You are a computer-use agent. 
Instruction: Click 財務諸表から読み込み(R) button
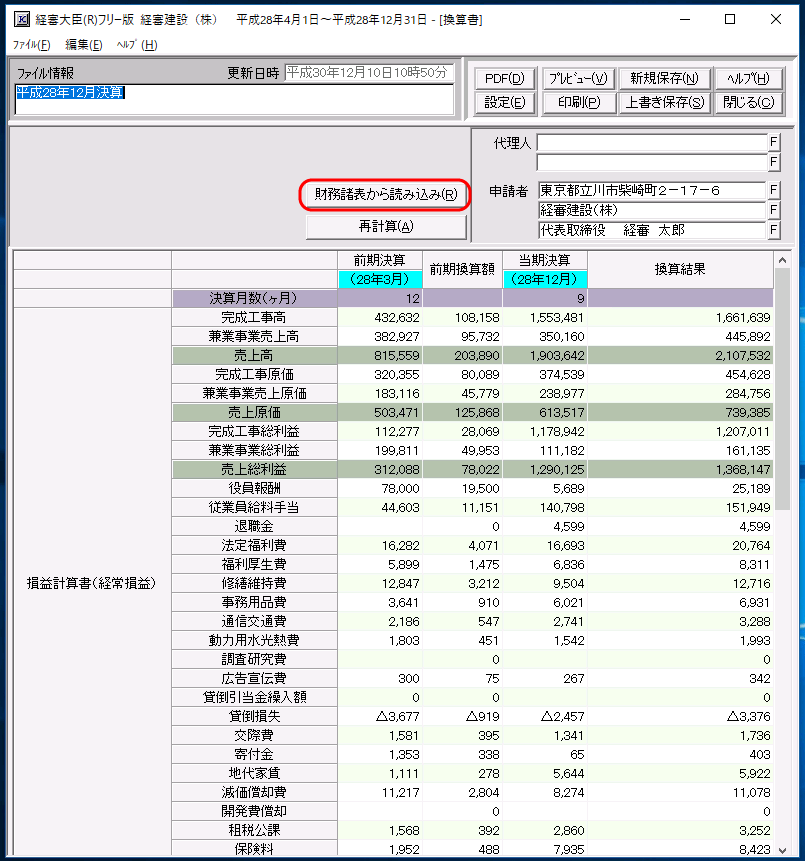(x=385, y=194)
